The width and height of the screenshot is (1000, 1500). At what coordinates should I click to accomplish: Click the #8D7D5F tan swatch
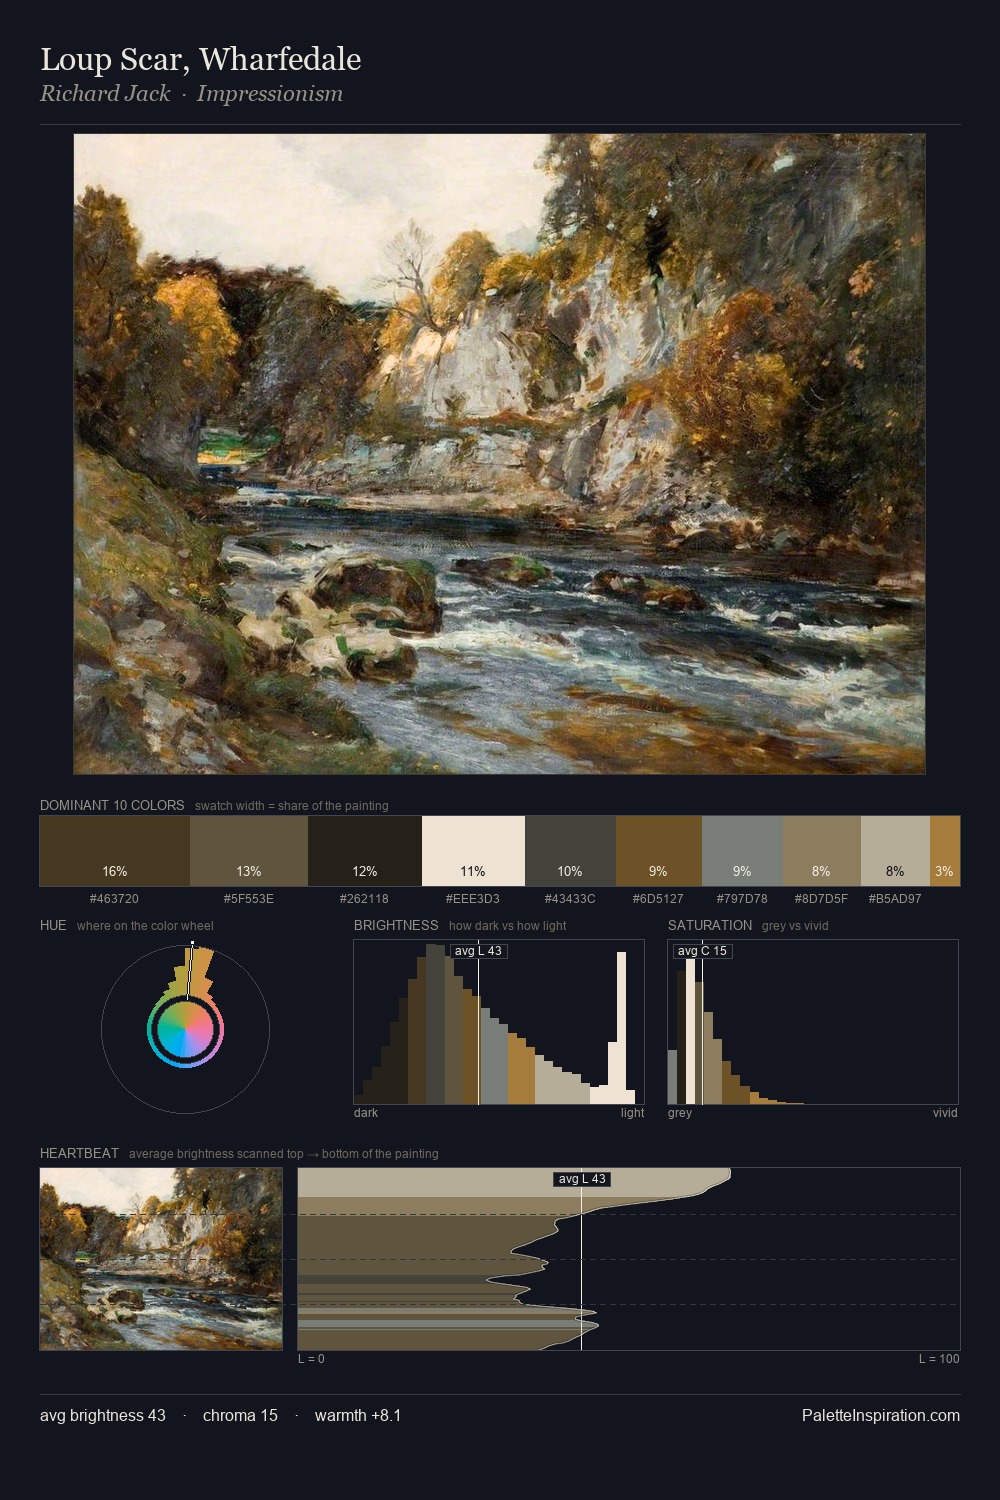coord(822,851)
